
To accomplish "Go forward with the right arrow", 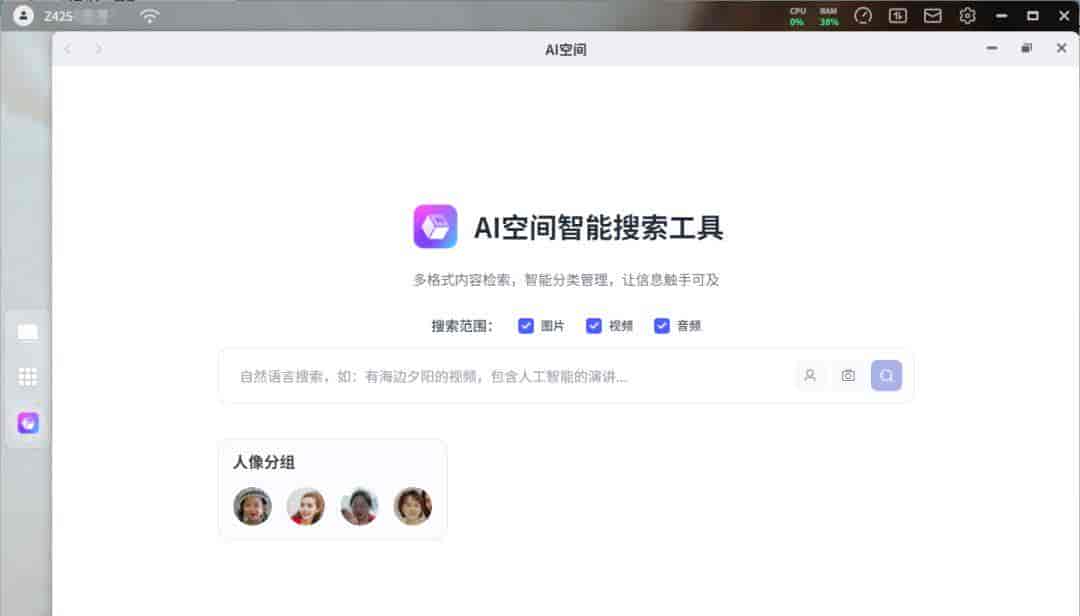I will pyautogui.click(x=98, y=49).
